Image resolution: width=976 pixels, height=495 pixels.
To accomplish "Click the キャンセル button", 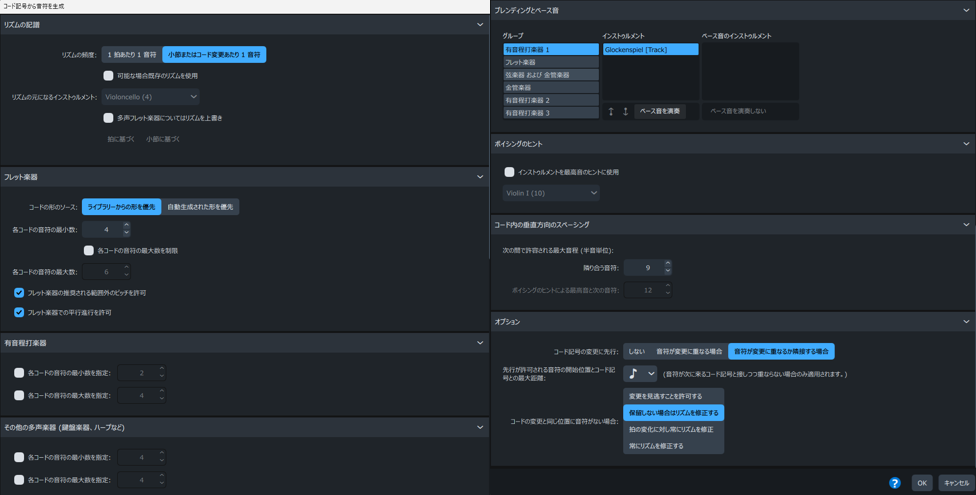I will pyautogui.click(x=956, y=483).
